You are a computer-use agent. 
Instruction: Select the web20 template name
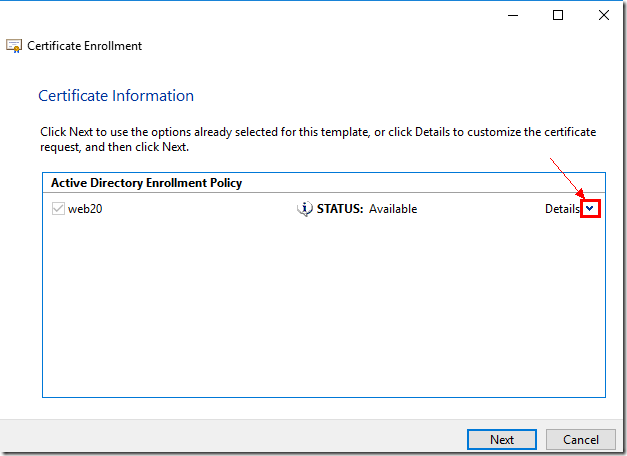coord(85,209)
